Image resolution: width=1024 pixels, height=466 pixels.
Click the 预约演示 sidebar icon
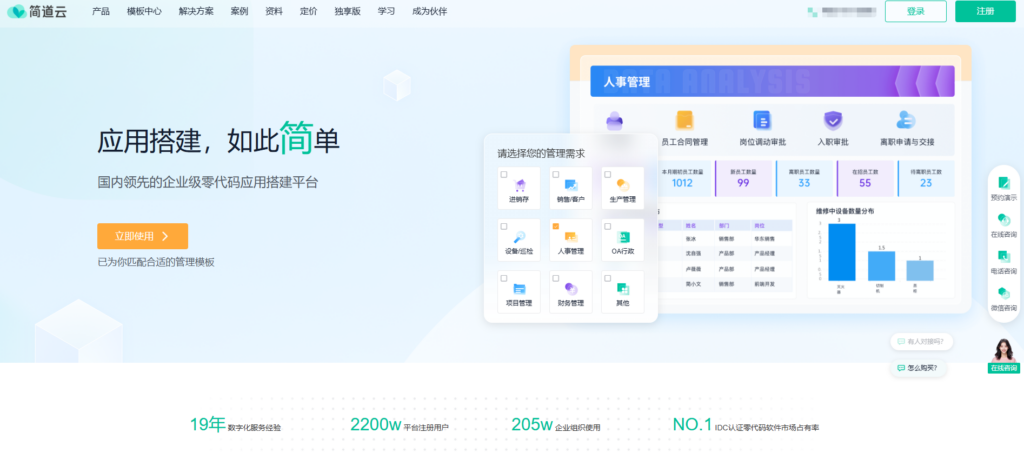[x=1004, y=183]
